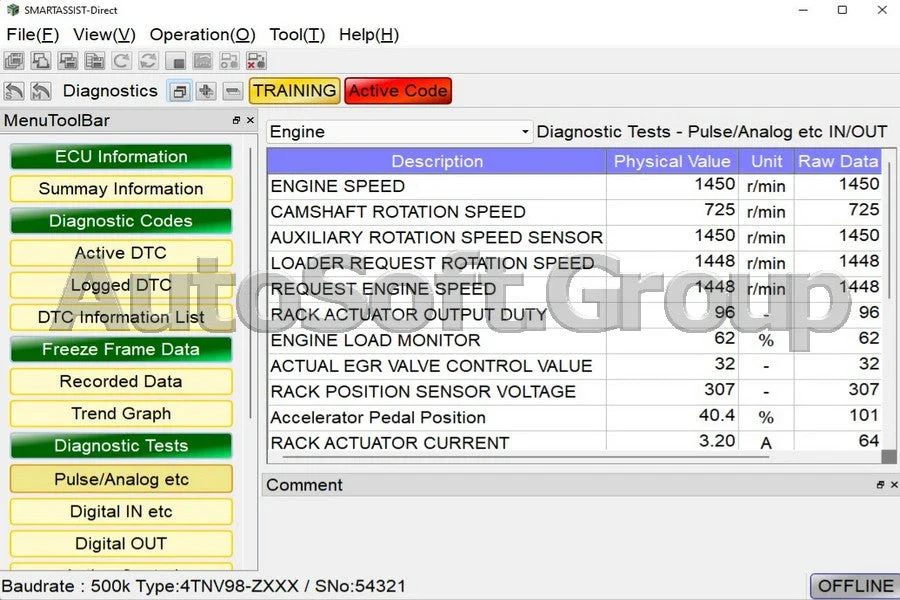Click the first stacked-save toolbar icon
This screenshot has width=900, height=600.
[14, 60]
